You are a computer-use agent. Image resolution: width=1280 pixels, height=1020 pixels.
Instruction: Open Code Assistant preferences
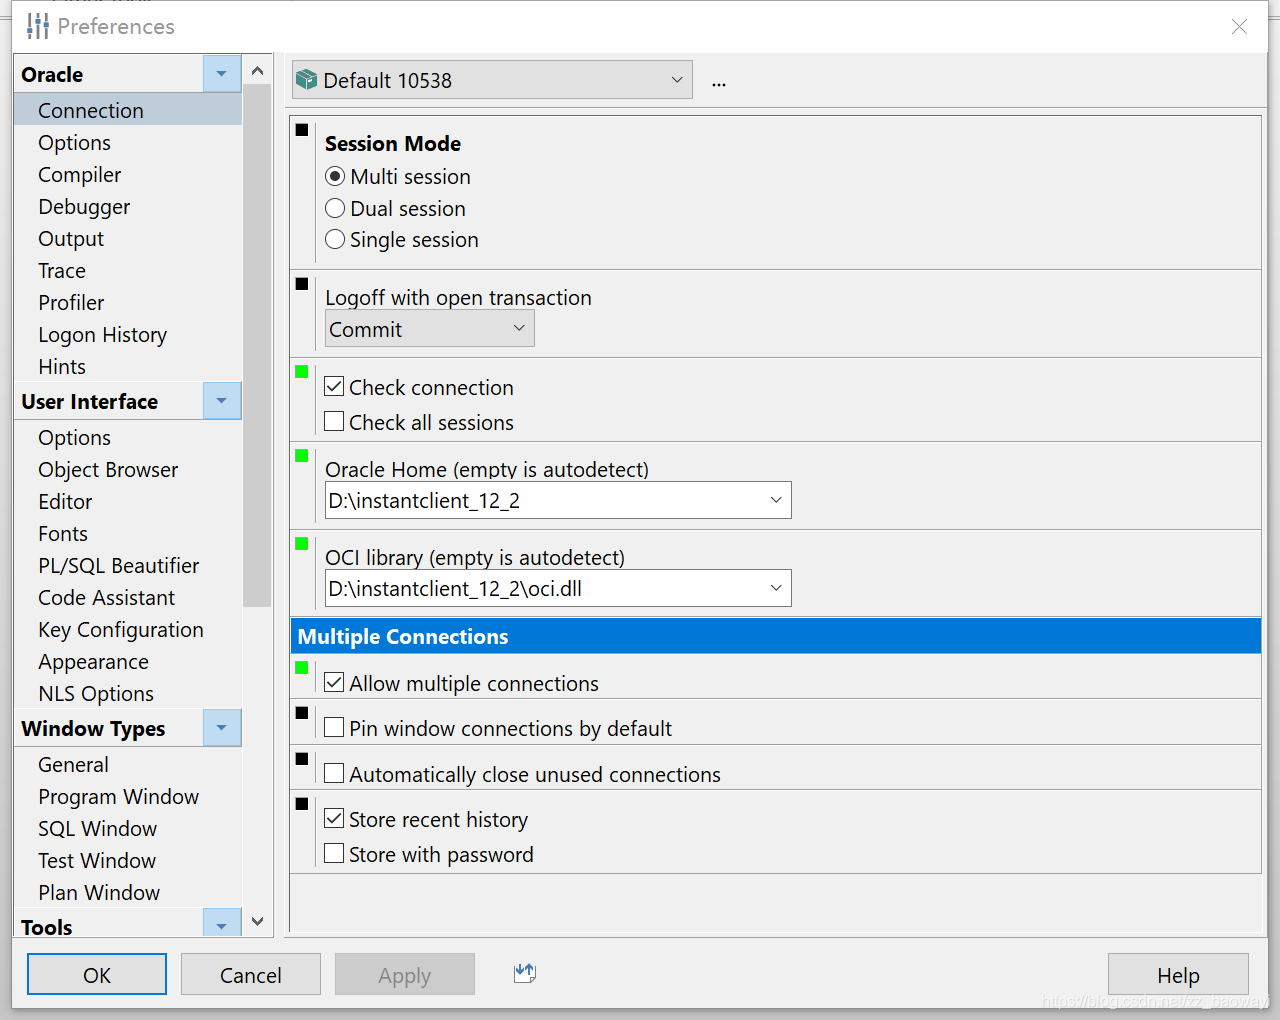click(x=107, y=597)
